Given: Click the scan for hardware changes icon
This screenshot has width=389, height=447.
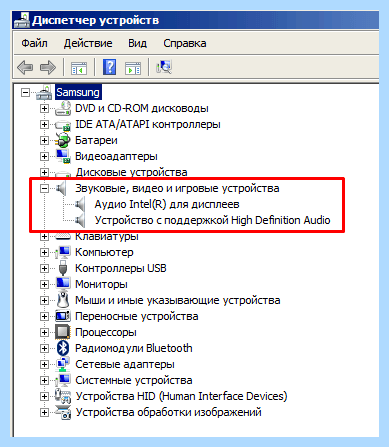Looking at the screenshot, I should tap(164, 67).
